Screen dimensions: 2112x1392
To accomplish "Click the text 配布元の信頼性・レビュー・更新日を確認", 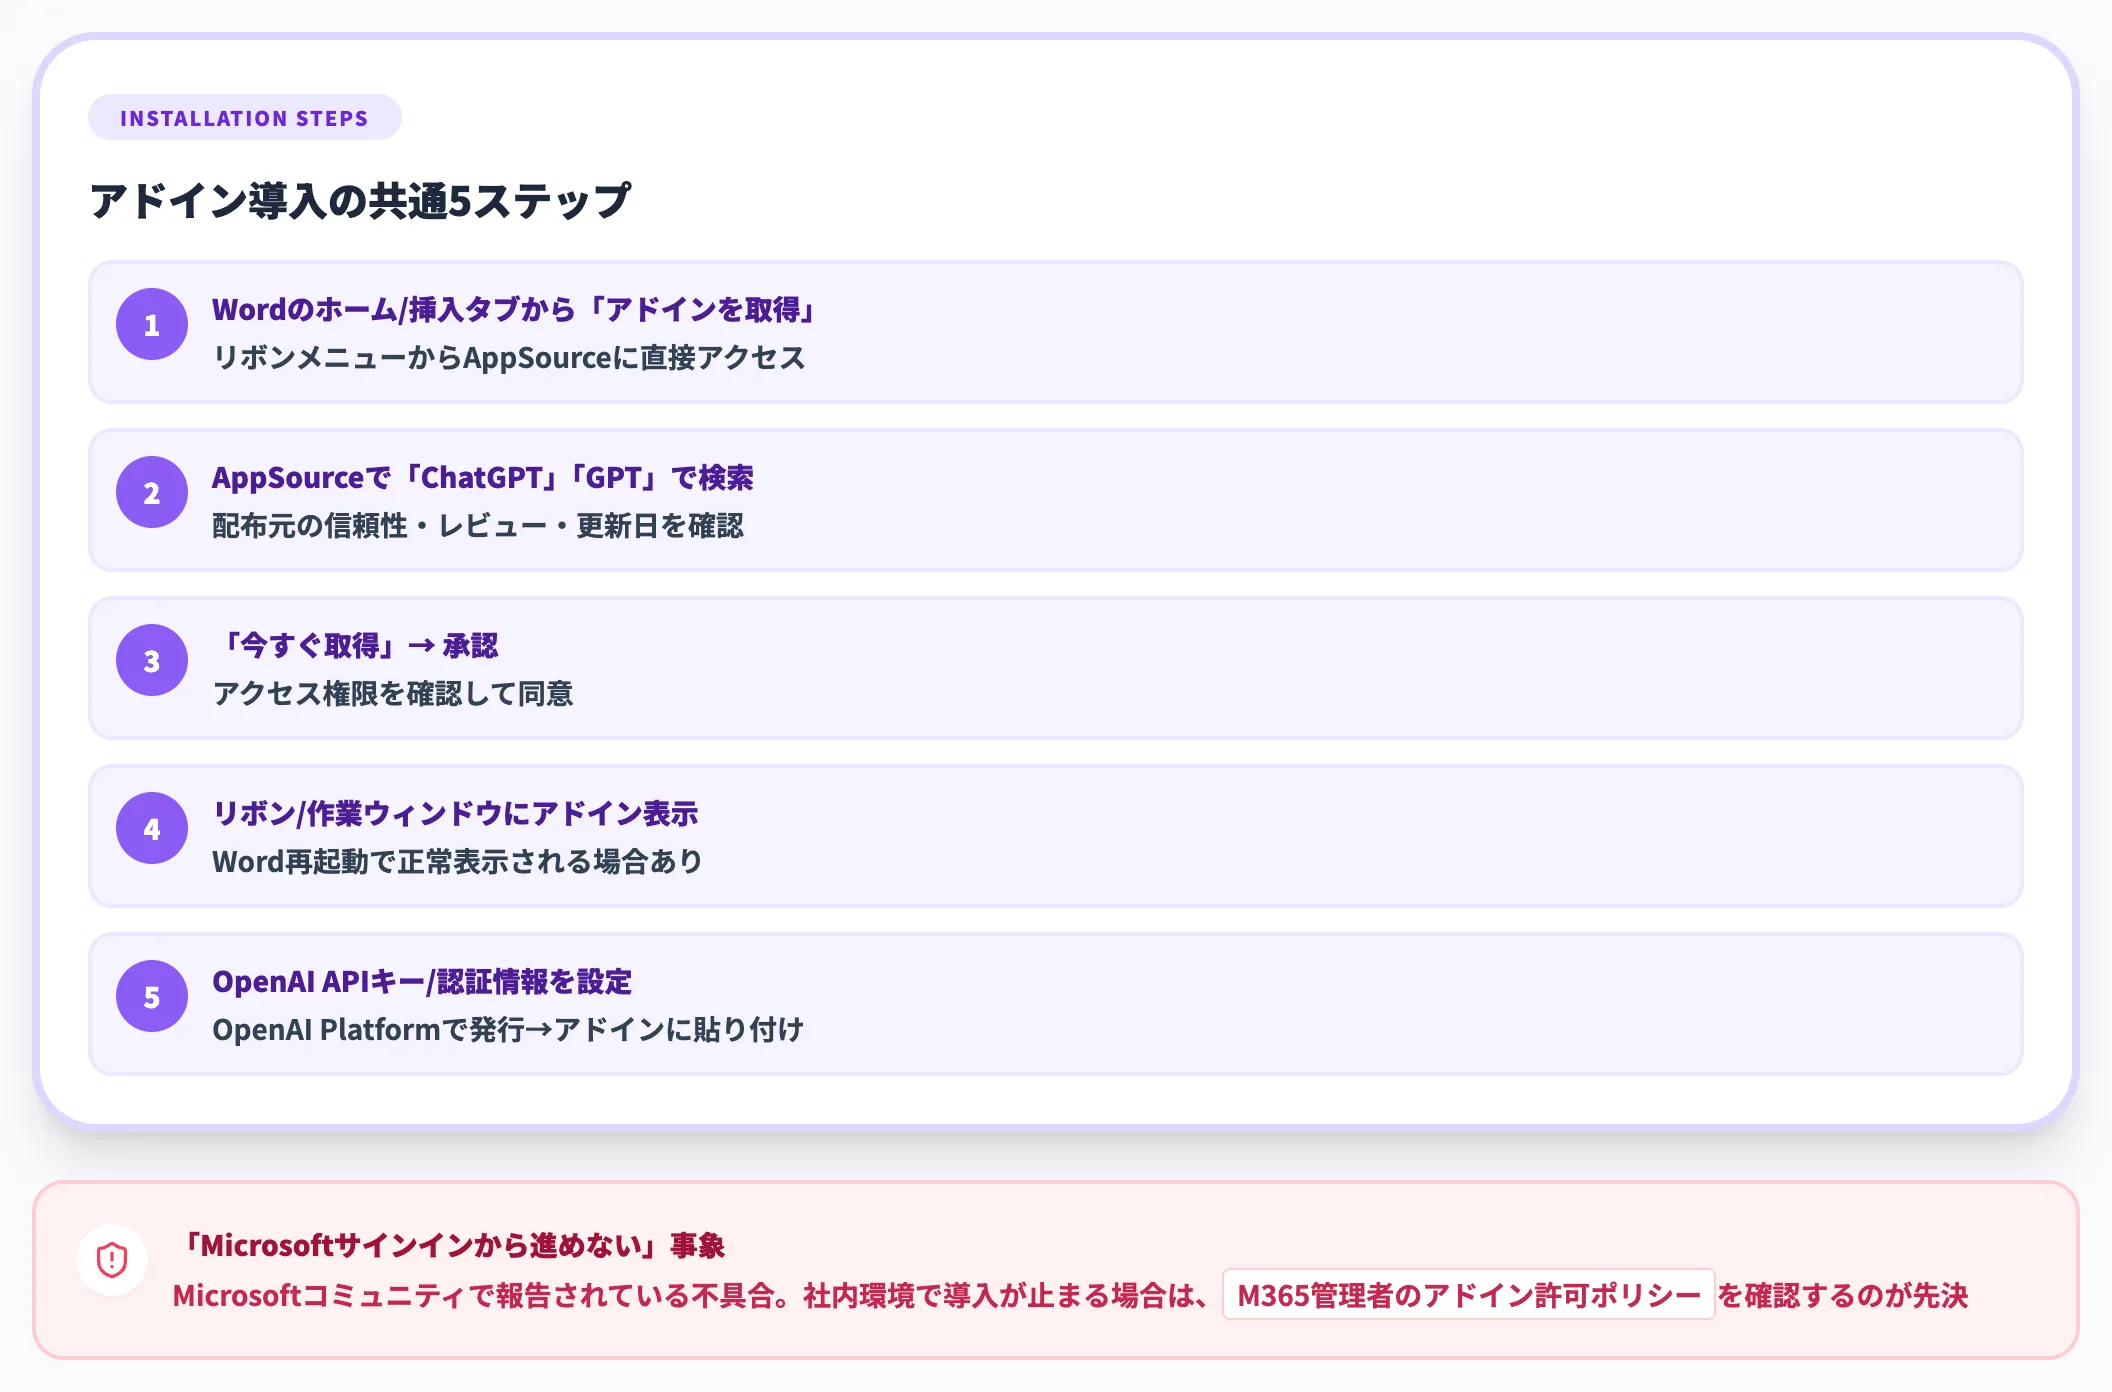I will pyautogui.click(x=478, y=525).
